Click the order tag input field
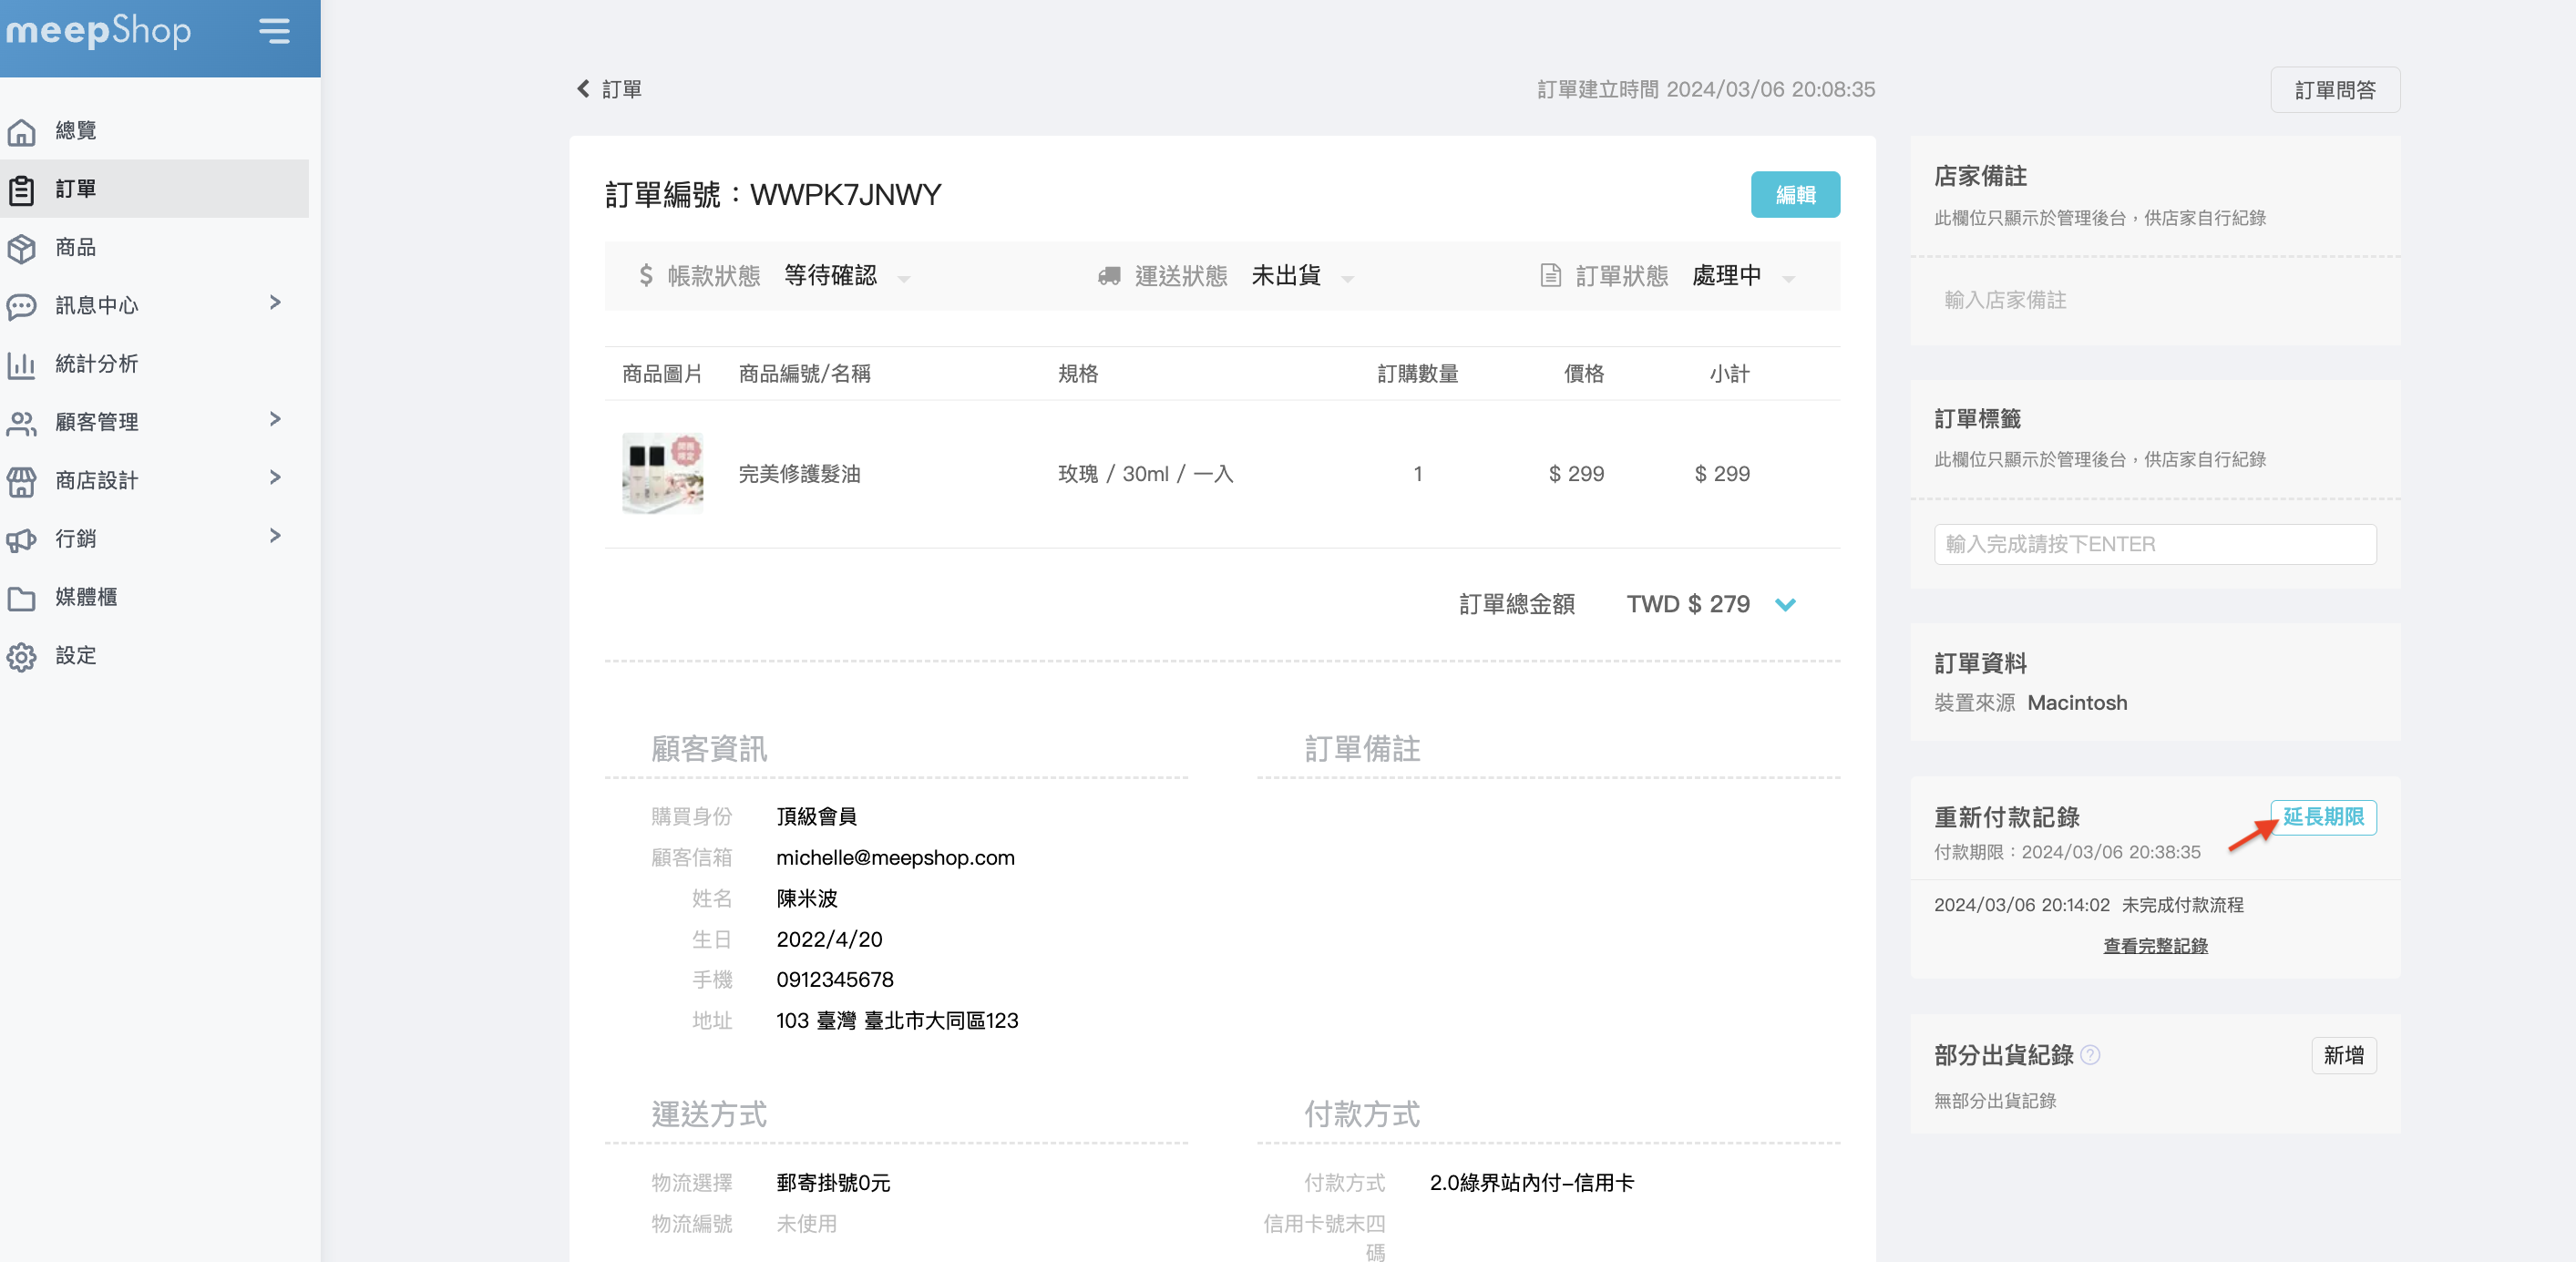The width and height of the screenshot is (2576, 1262). coord(2154,544)
